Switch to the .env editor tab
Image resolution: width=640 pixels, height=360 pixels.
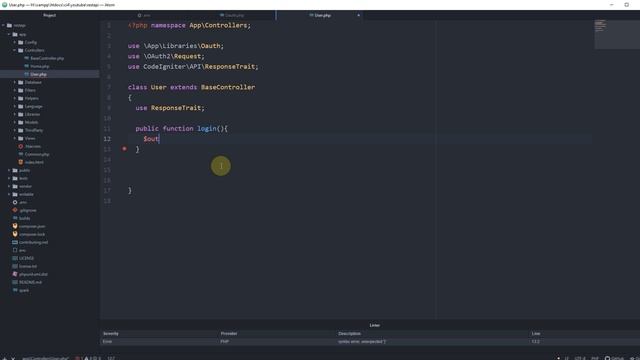[x=144, y=15]
